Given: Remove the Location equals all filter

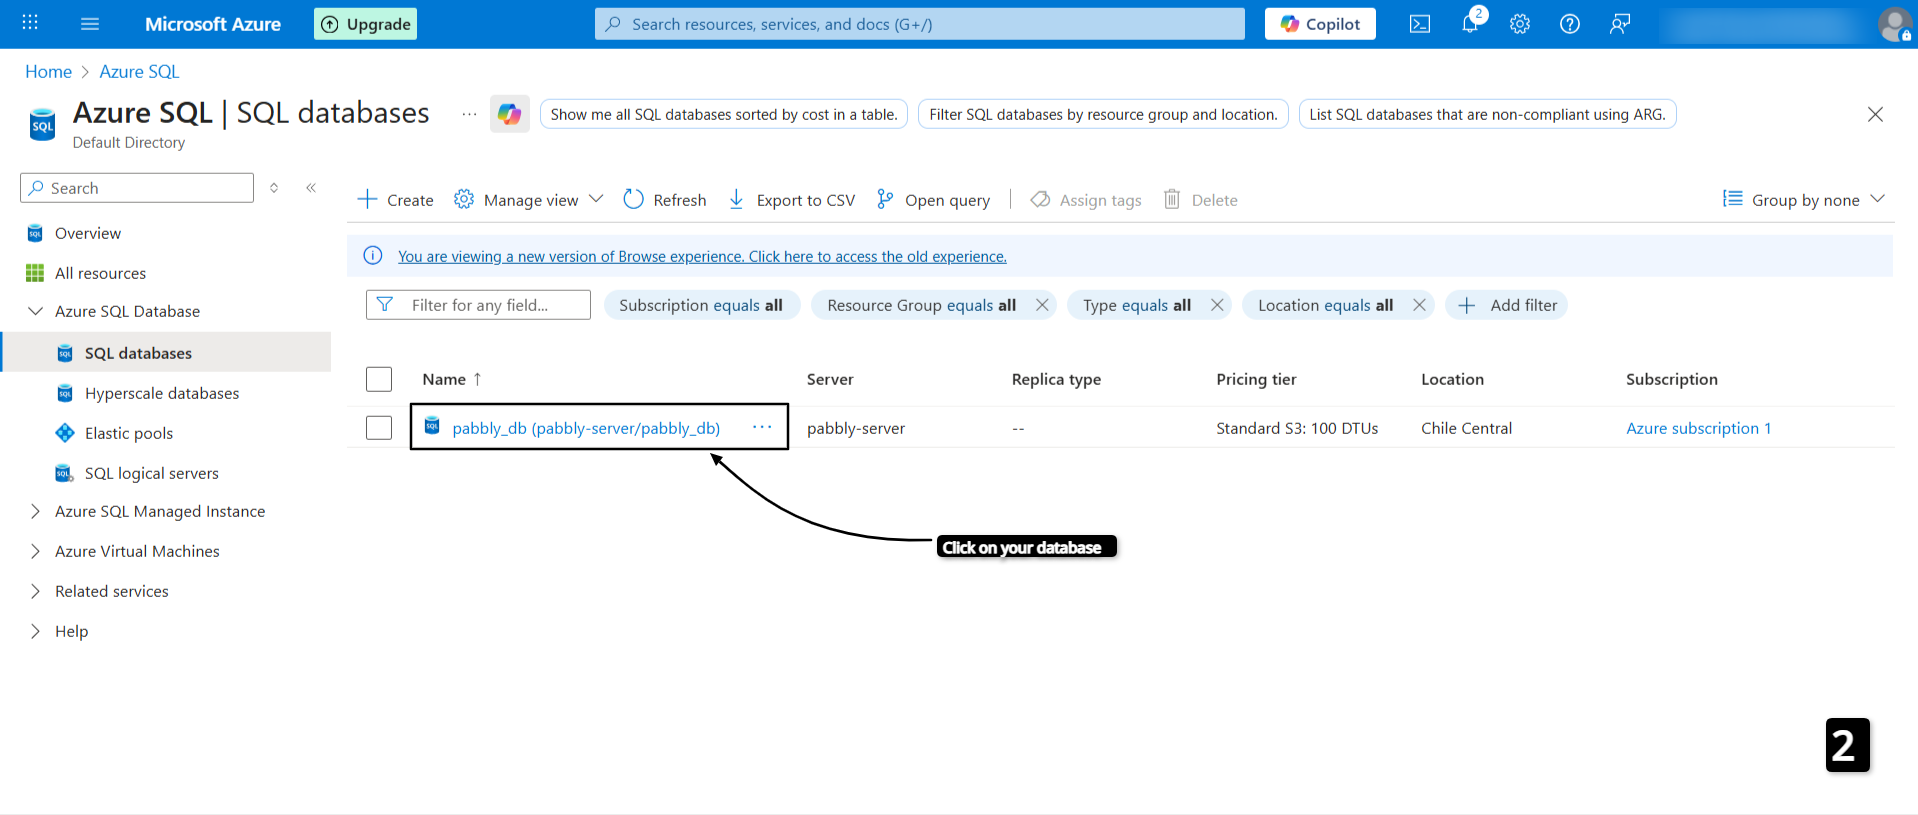Looking at the screenshot, I should tap(1418, 305).
